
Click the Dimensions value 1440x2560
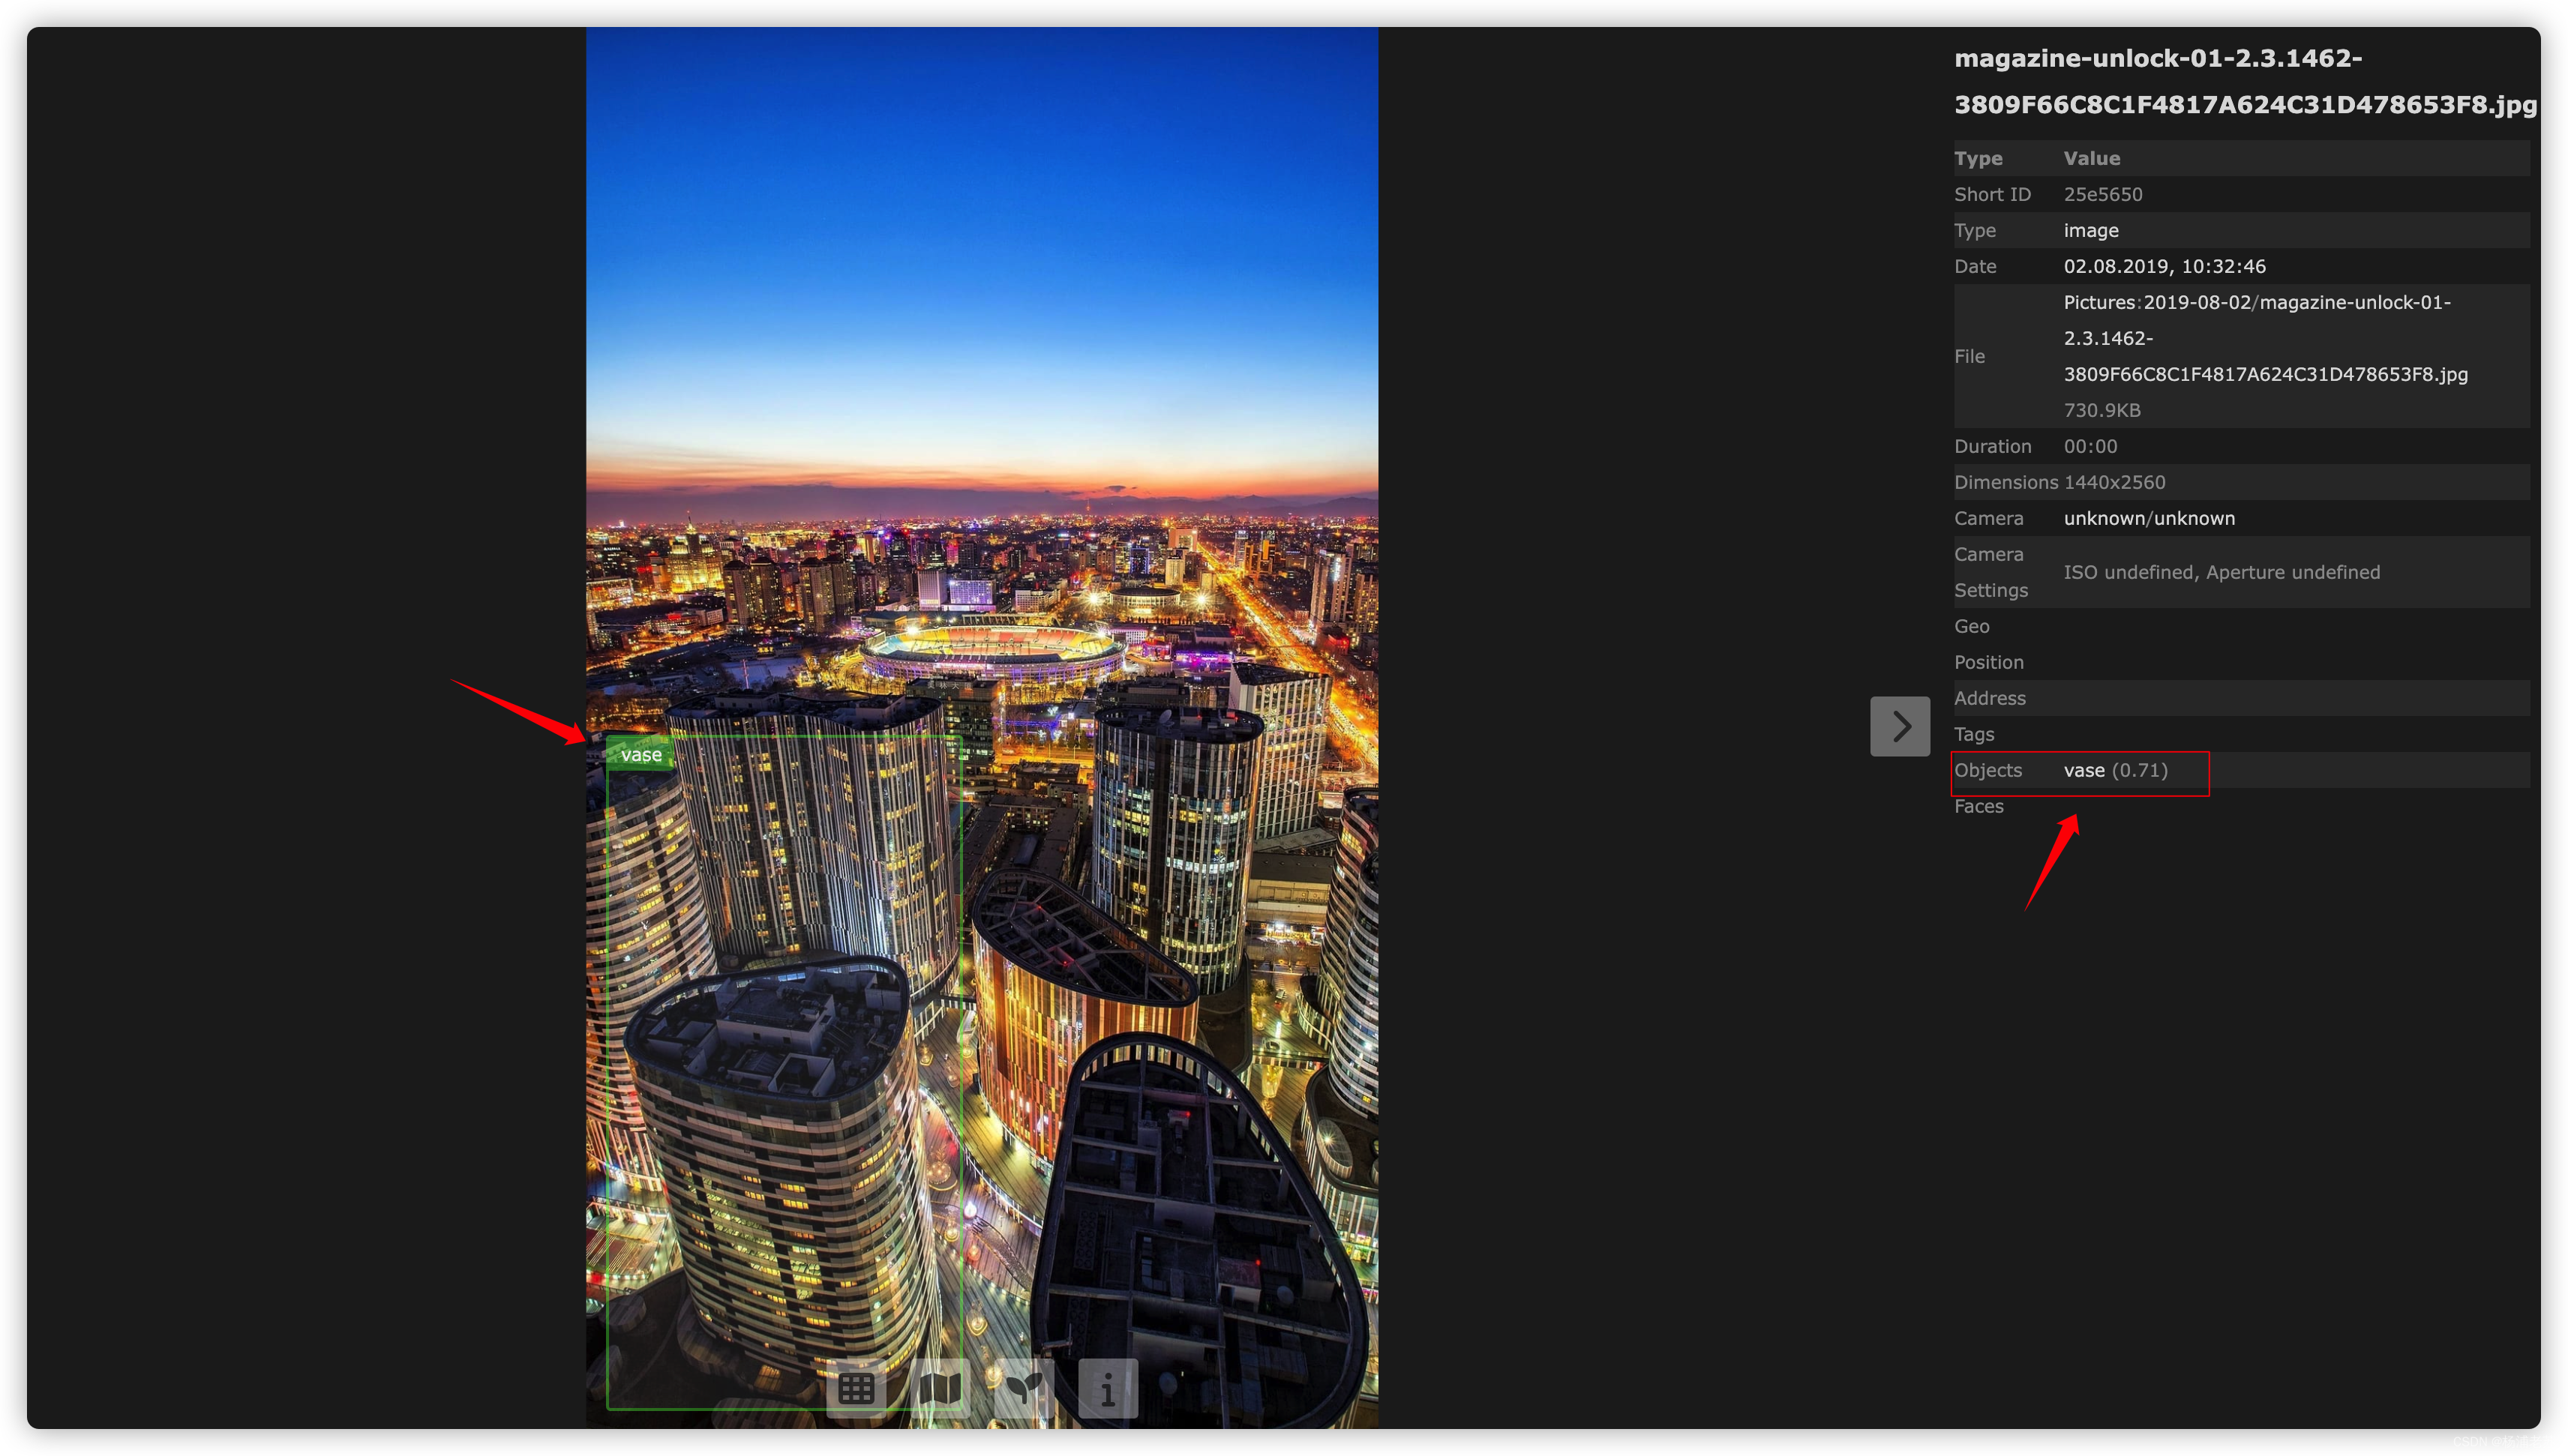pyautogui.click(x=2114, y=482)
